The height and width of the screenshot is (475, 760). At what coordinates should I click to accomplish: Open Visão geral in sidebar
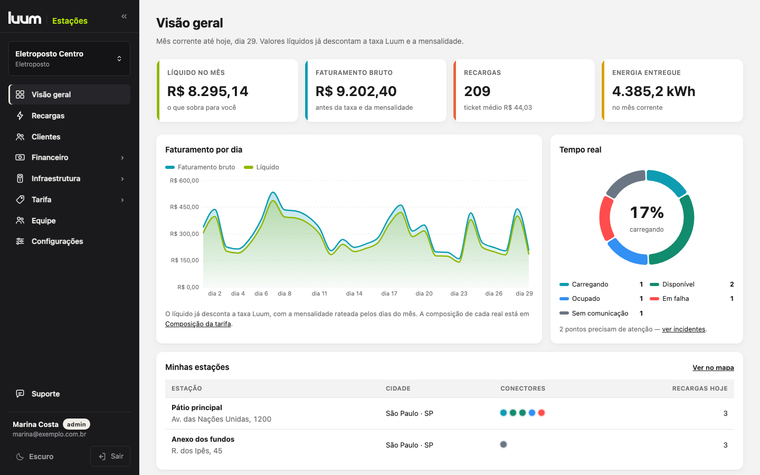click(x=69, y=95)
